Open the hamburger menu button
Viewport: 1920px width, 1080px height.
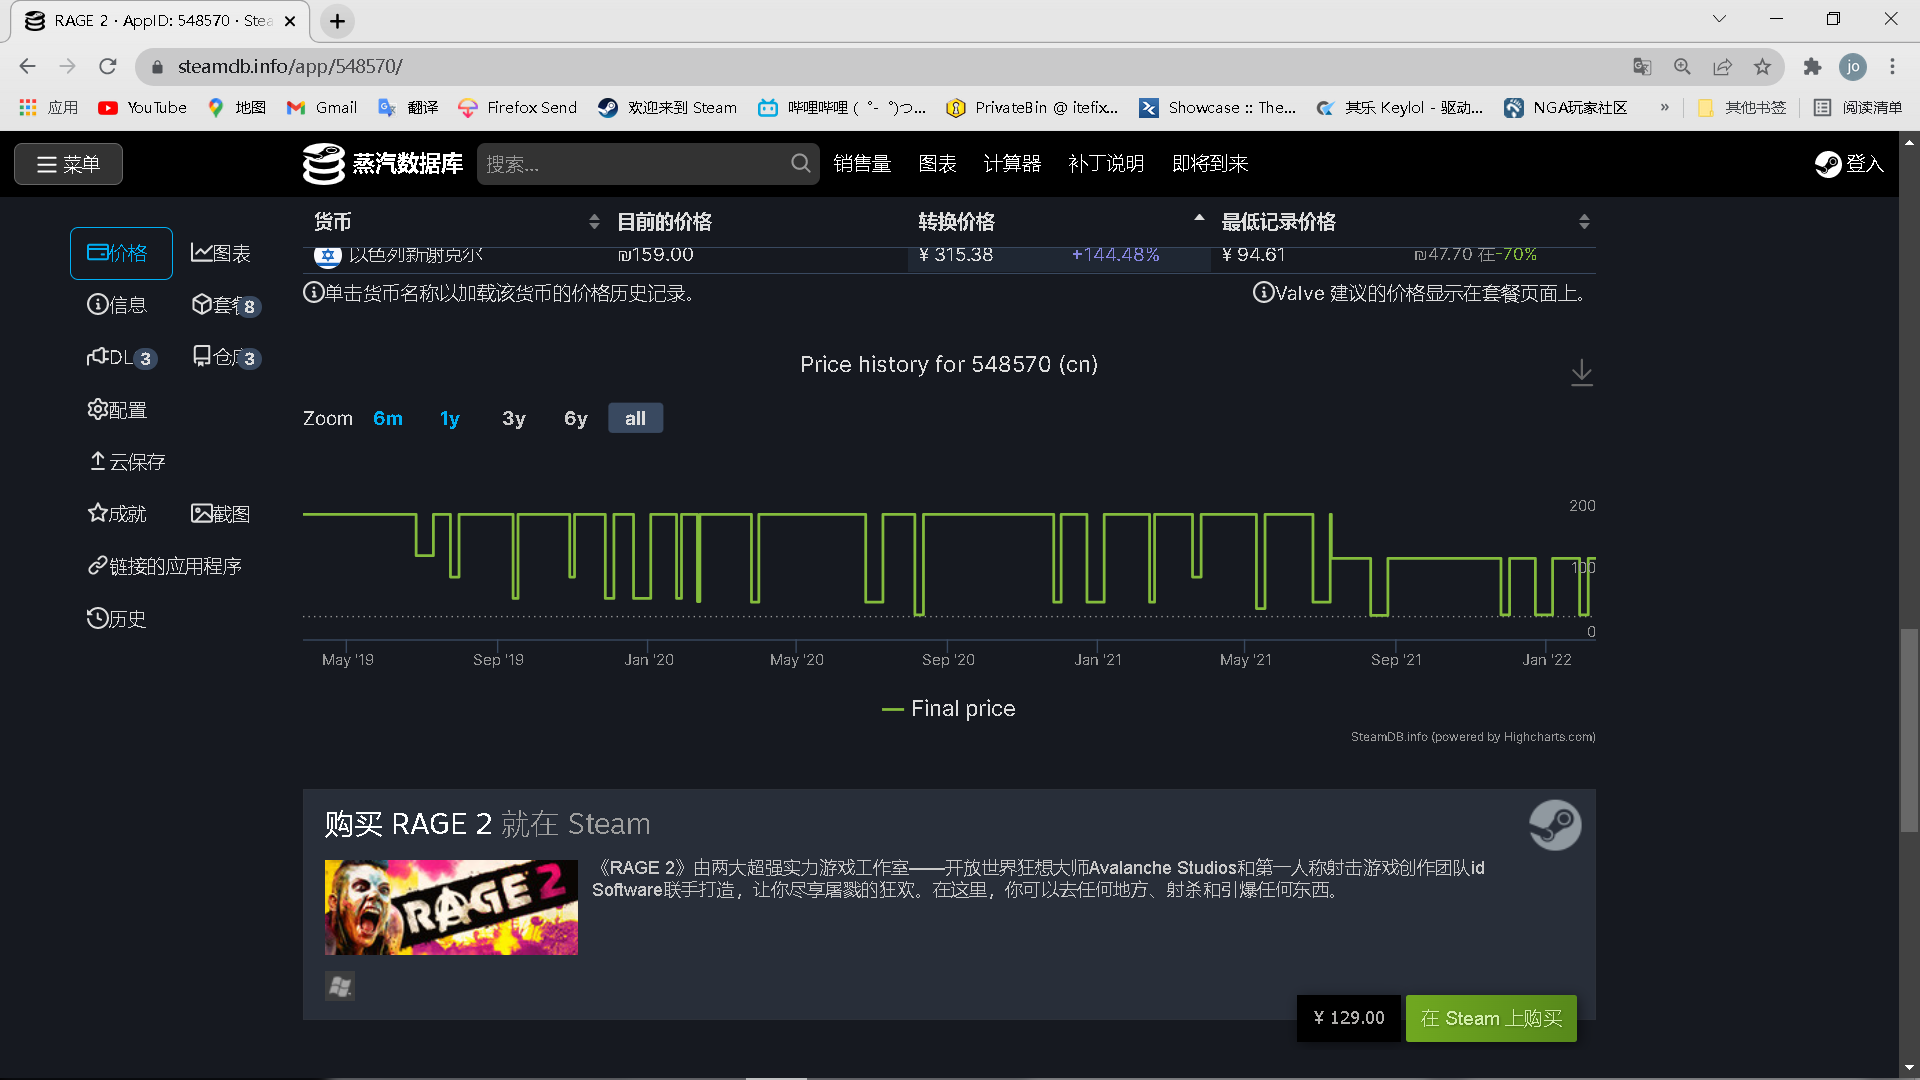[68, 164]
